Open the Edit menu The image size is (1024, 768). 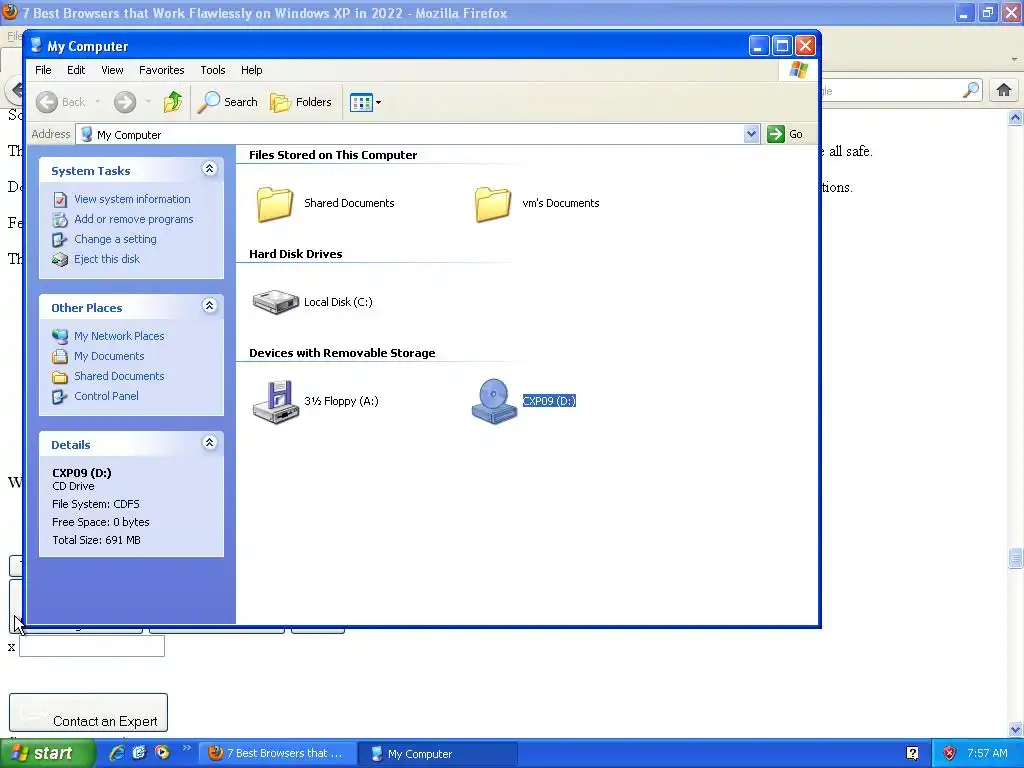[76, 70]
